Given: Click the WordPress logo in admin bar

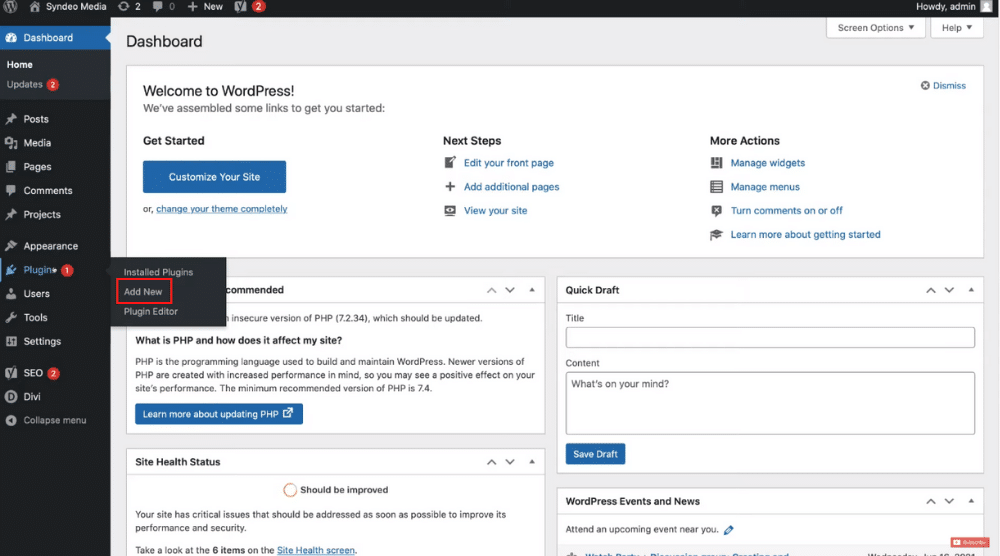Looking at the screenshot, I should 10,6.
